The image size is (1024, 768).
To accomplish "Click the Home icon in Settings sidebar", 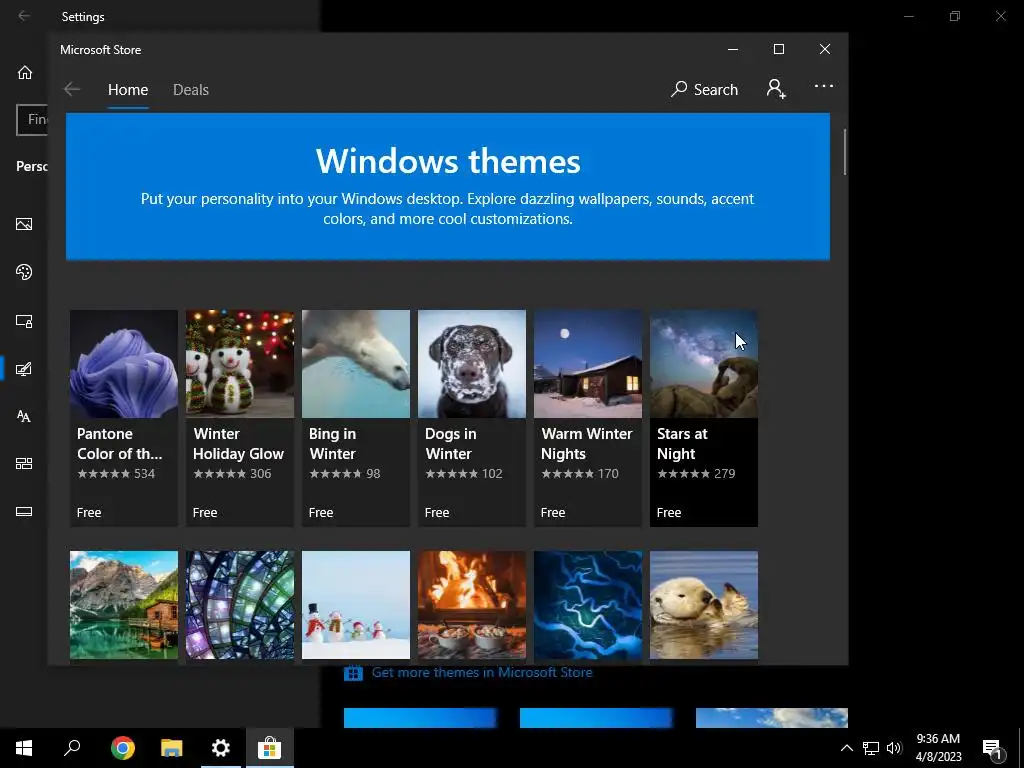I will (25, 72).
